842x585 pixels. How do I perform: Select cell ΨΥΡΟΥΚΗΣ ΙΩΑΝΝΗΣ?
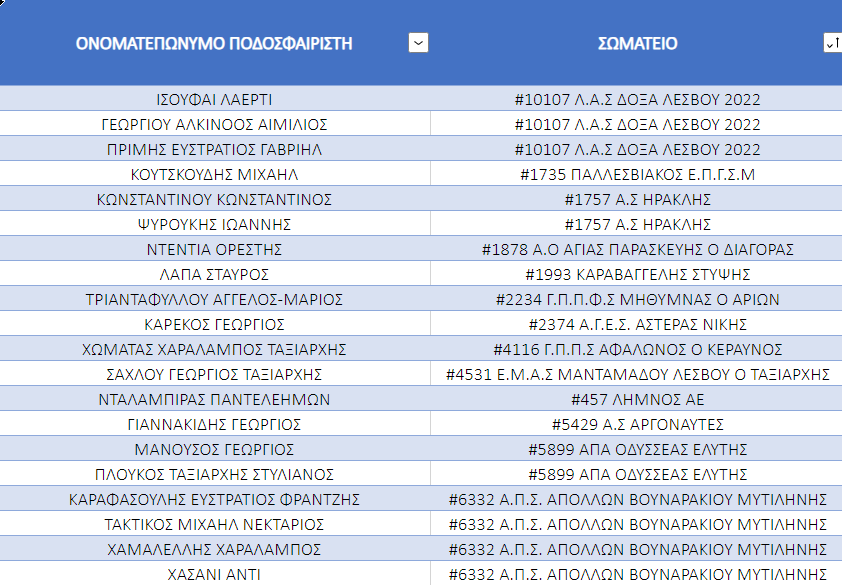215,223
